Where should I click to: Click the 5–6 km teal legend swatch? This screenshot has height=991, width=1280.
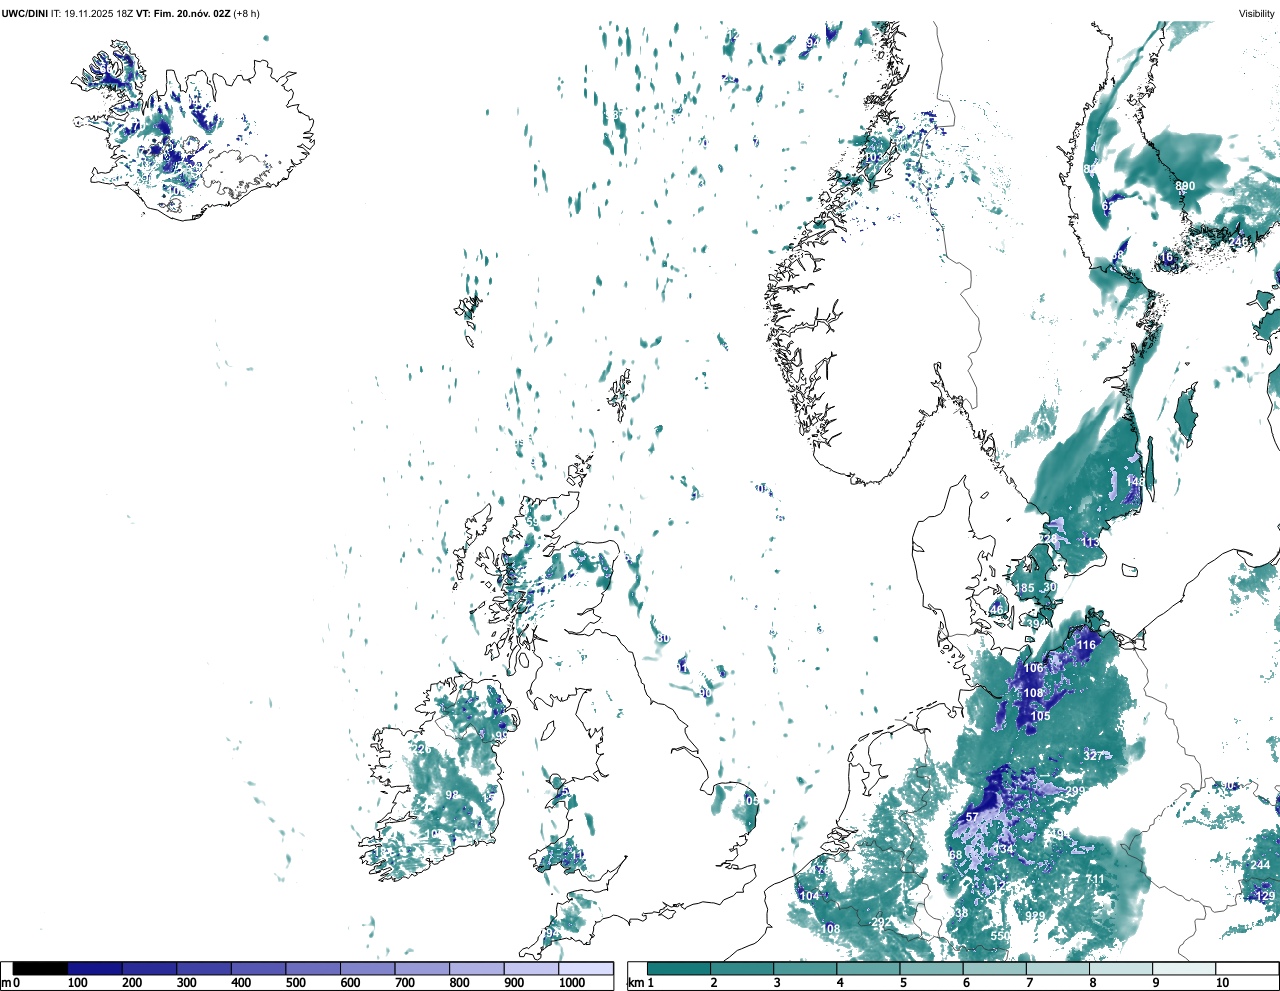(x=931, y=968)
